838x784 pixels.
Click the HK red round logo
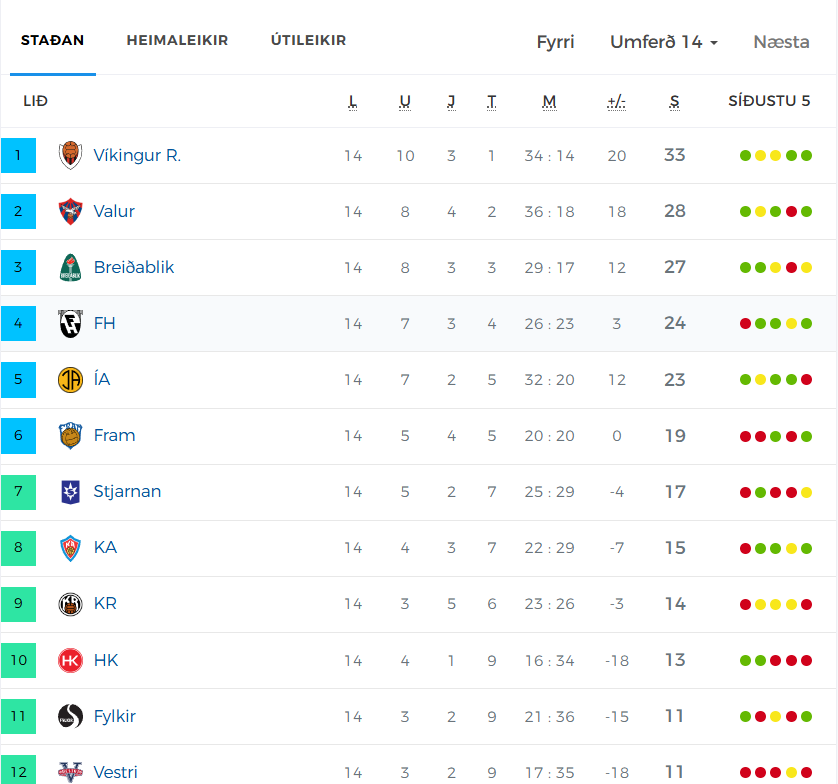coord(70,661)
